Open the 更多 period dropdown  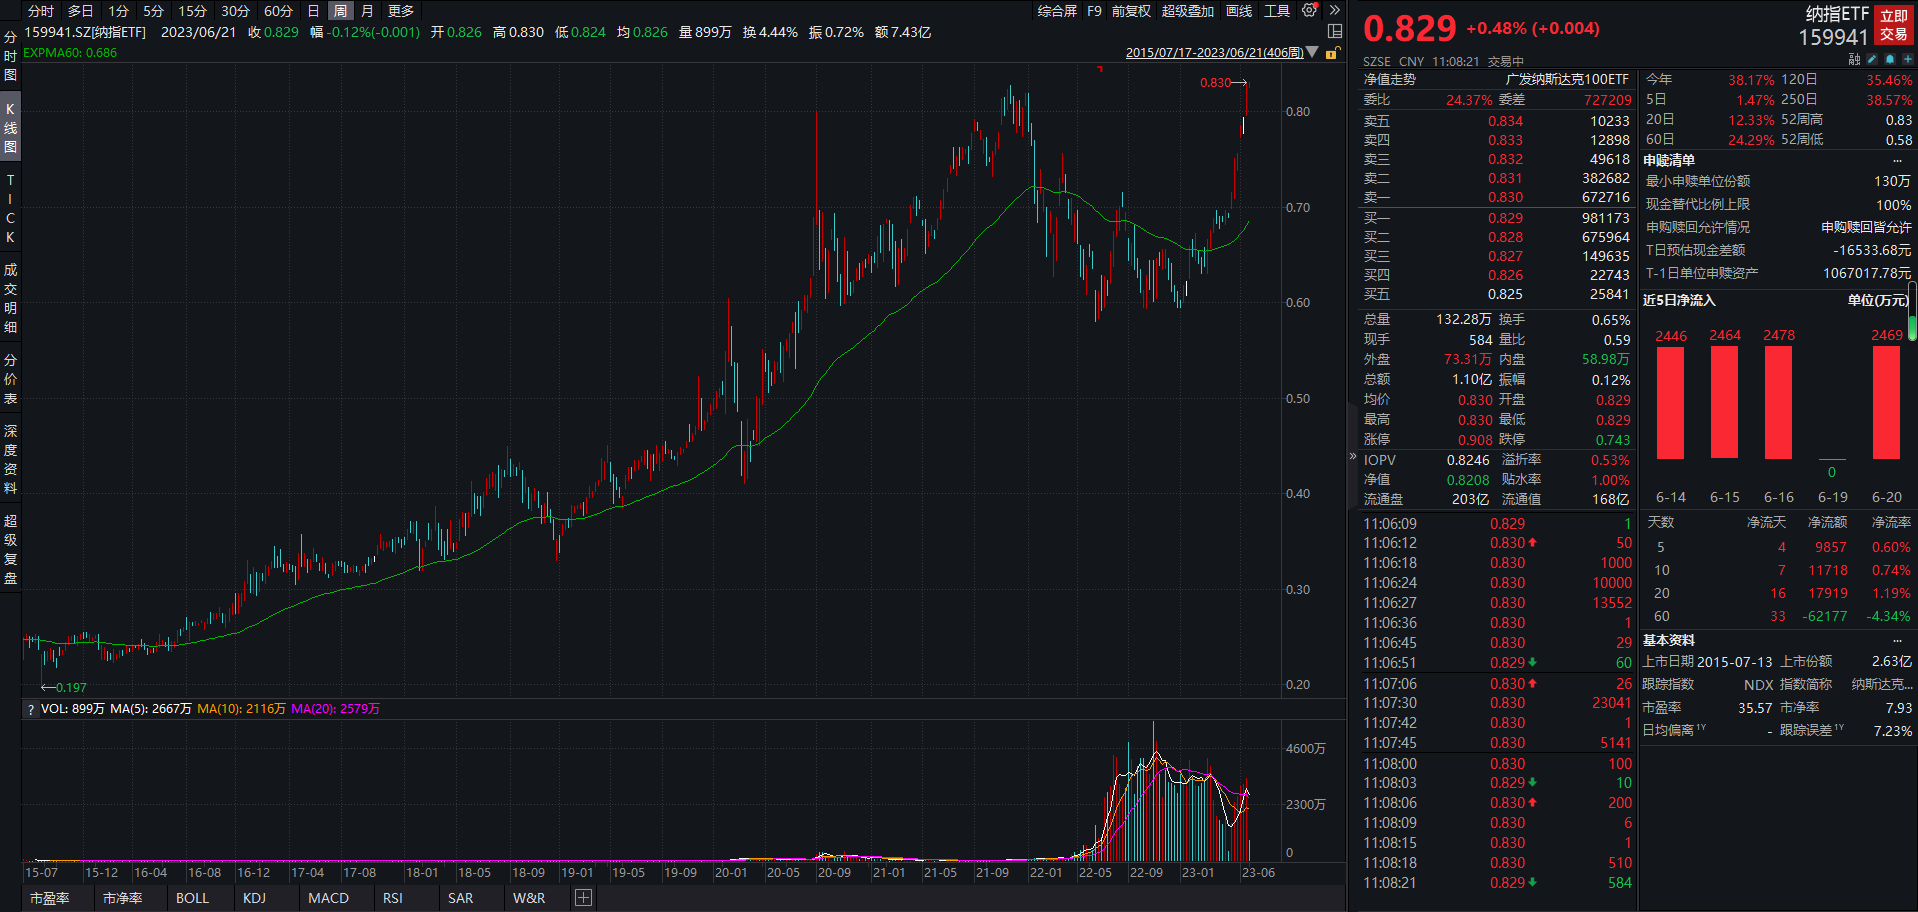coord(399,11)
